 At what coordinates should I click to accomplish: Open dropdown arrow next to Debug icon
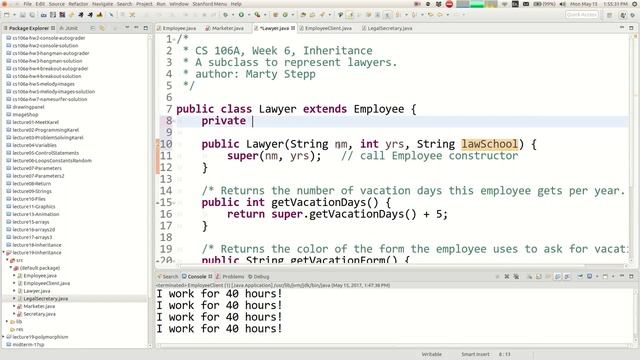[232, 15]
